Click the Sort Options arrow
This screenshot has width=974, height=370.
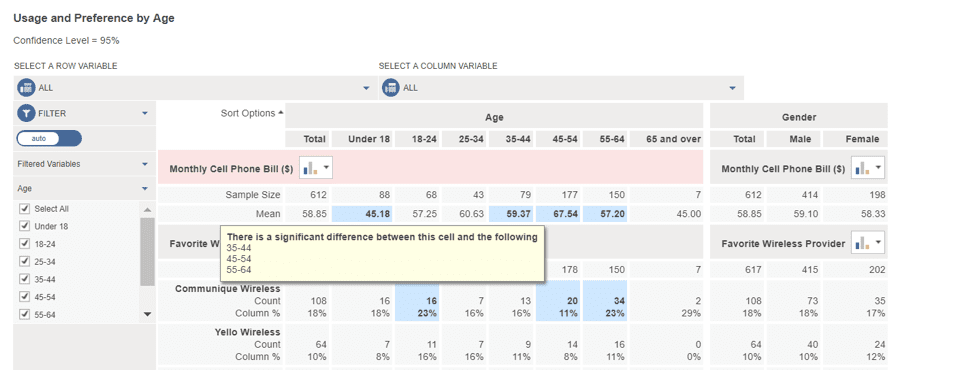click(x=280, y=113)
